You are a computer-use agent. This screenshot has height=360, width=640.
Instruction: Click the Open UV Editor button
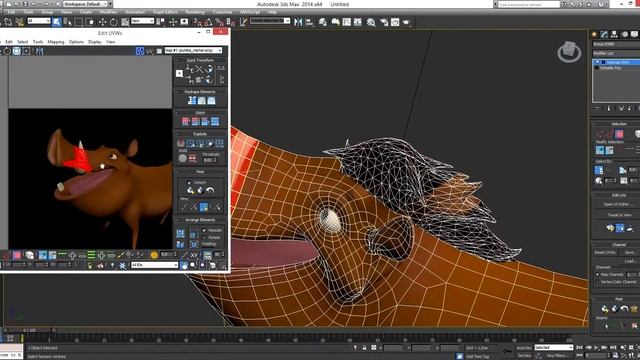click(x=616, y=204)
